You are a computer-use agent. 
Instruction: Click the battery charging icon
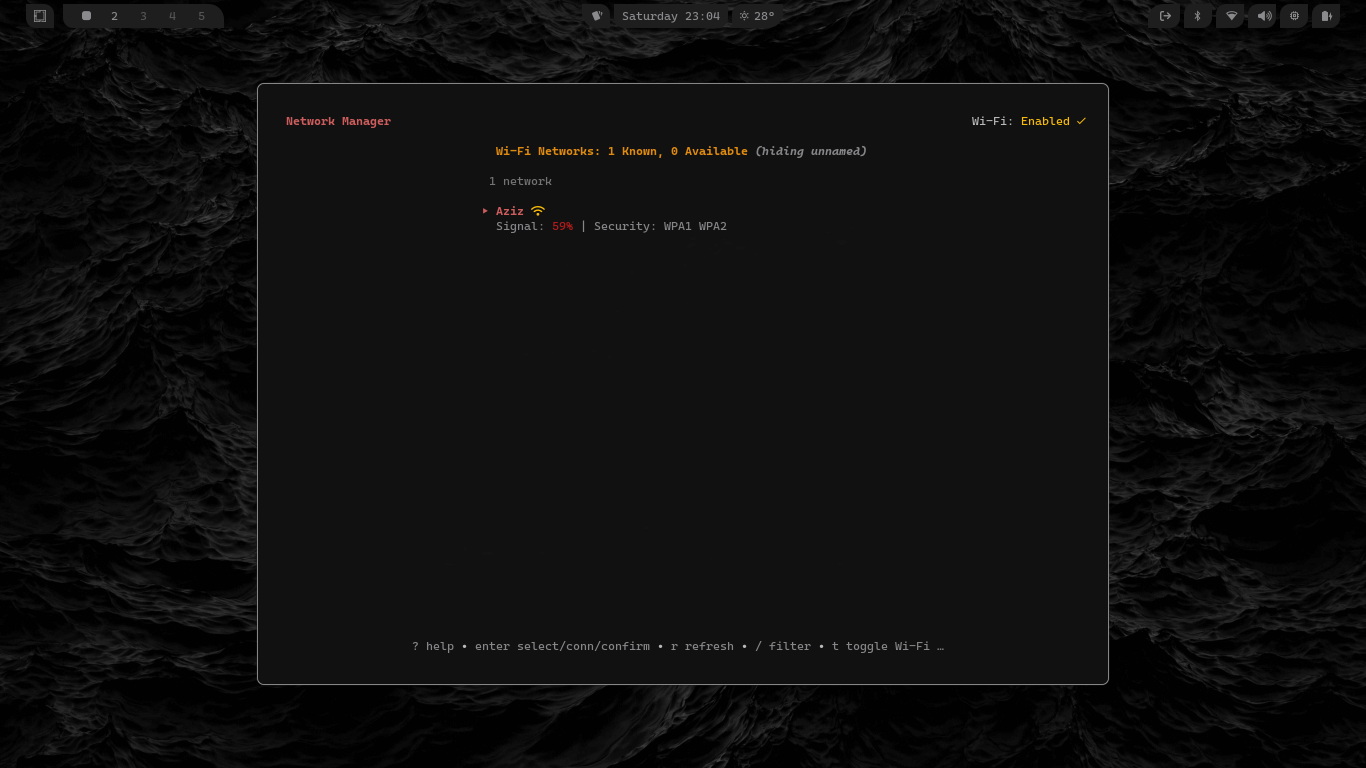click(1326, 16)
